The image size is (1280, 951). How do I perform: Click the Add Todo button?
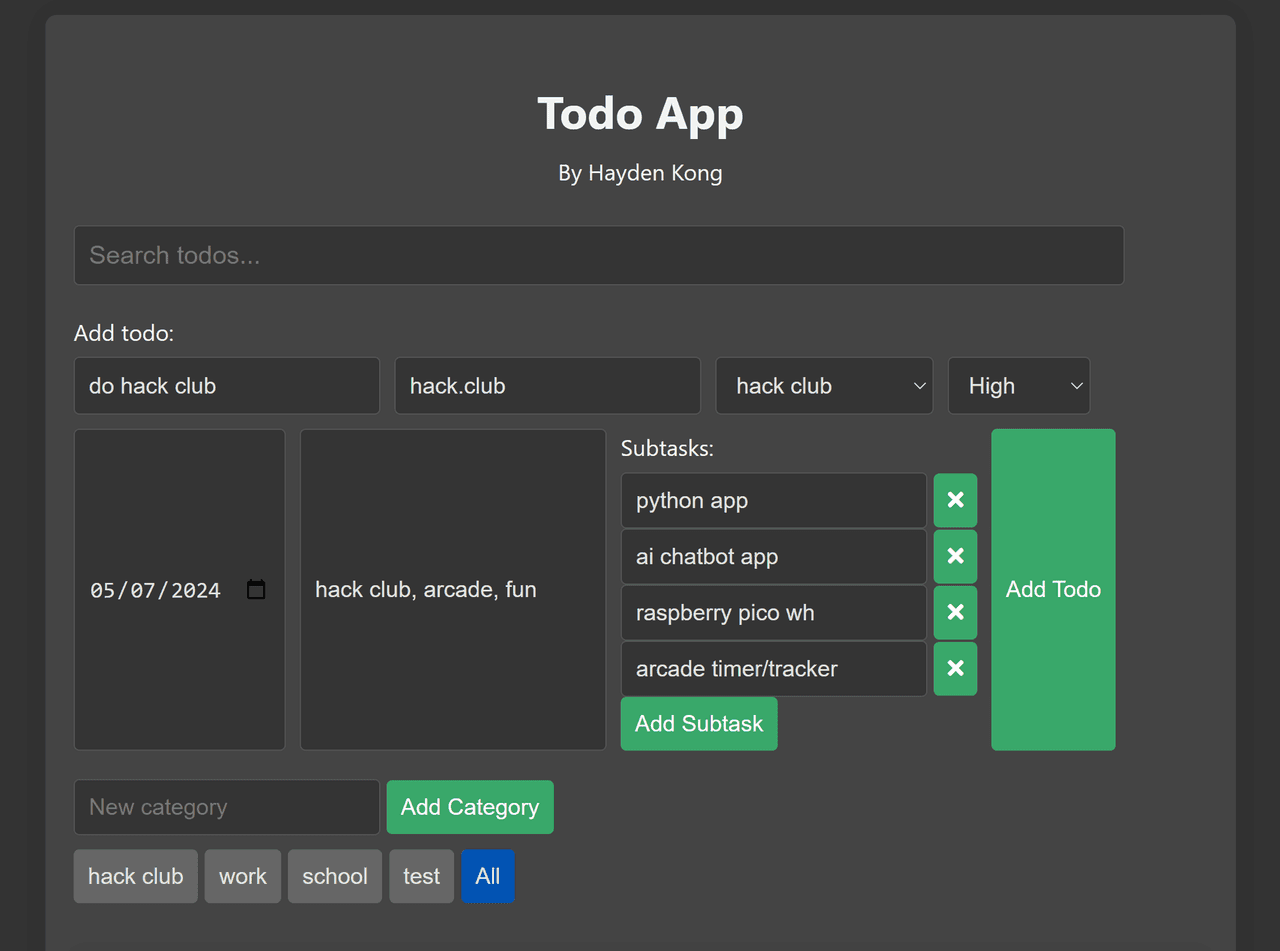(x=1053, y=589)
